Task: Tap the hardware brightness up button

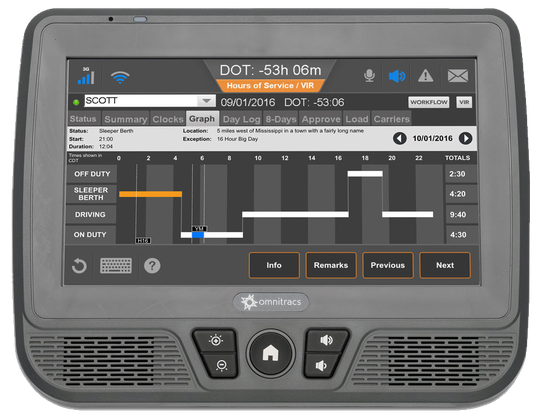Action: pos(216,340)
